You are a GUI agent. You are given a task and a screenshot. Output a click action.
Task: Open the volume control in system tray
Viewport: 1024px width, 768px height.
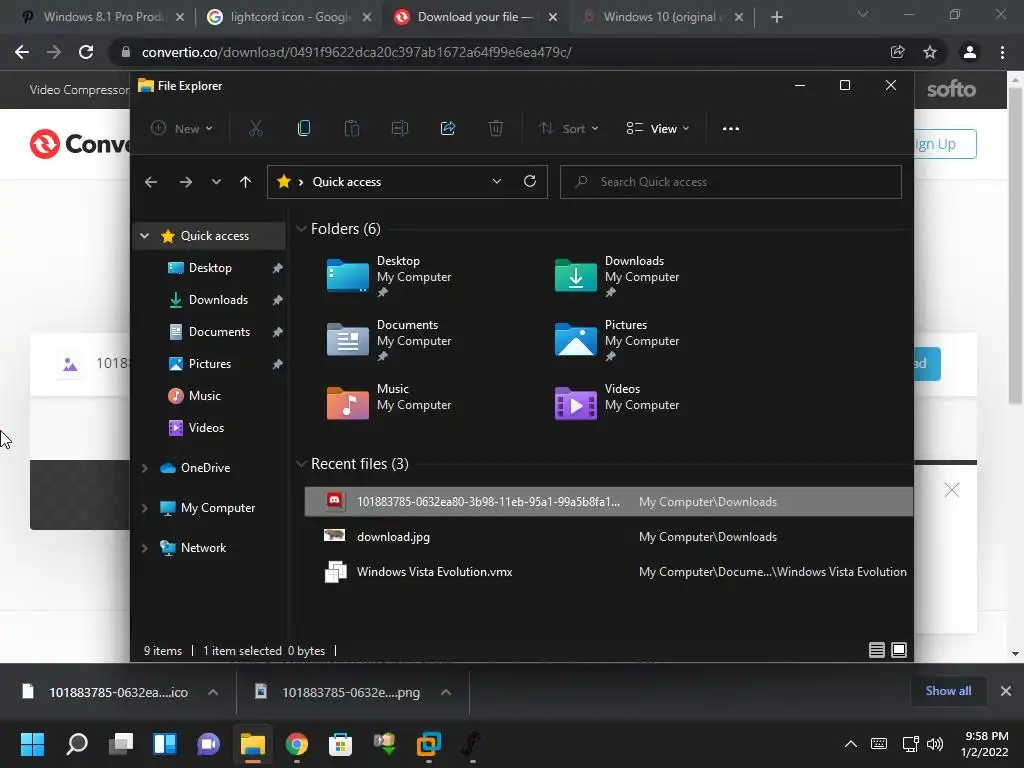935,744
